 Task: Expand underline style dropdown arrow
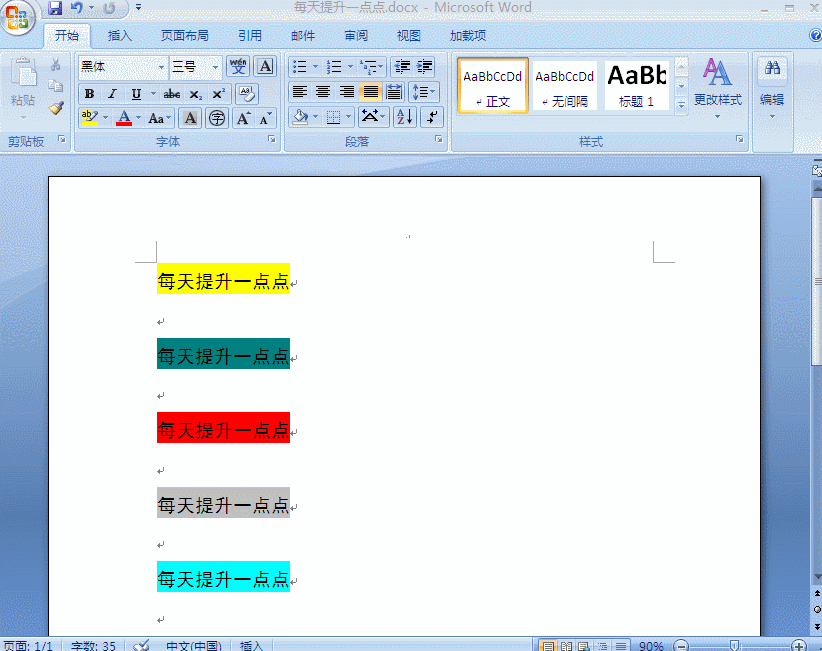(x=153, y=94)
